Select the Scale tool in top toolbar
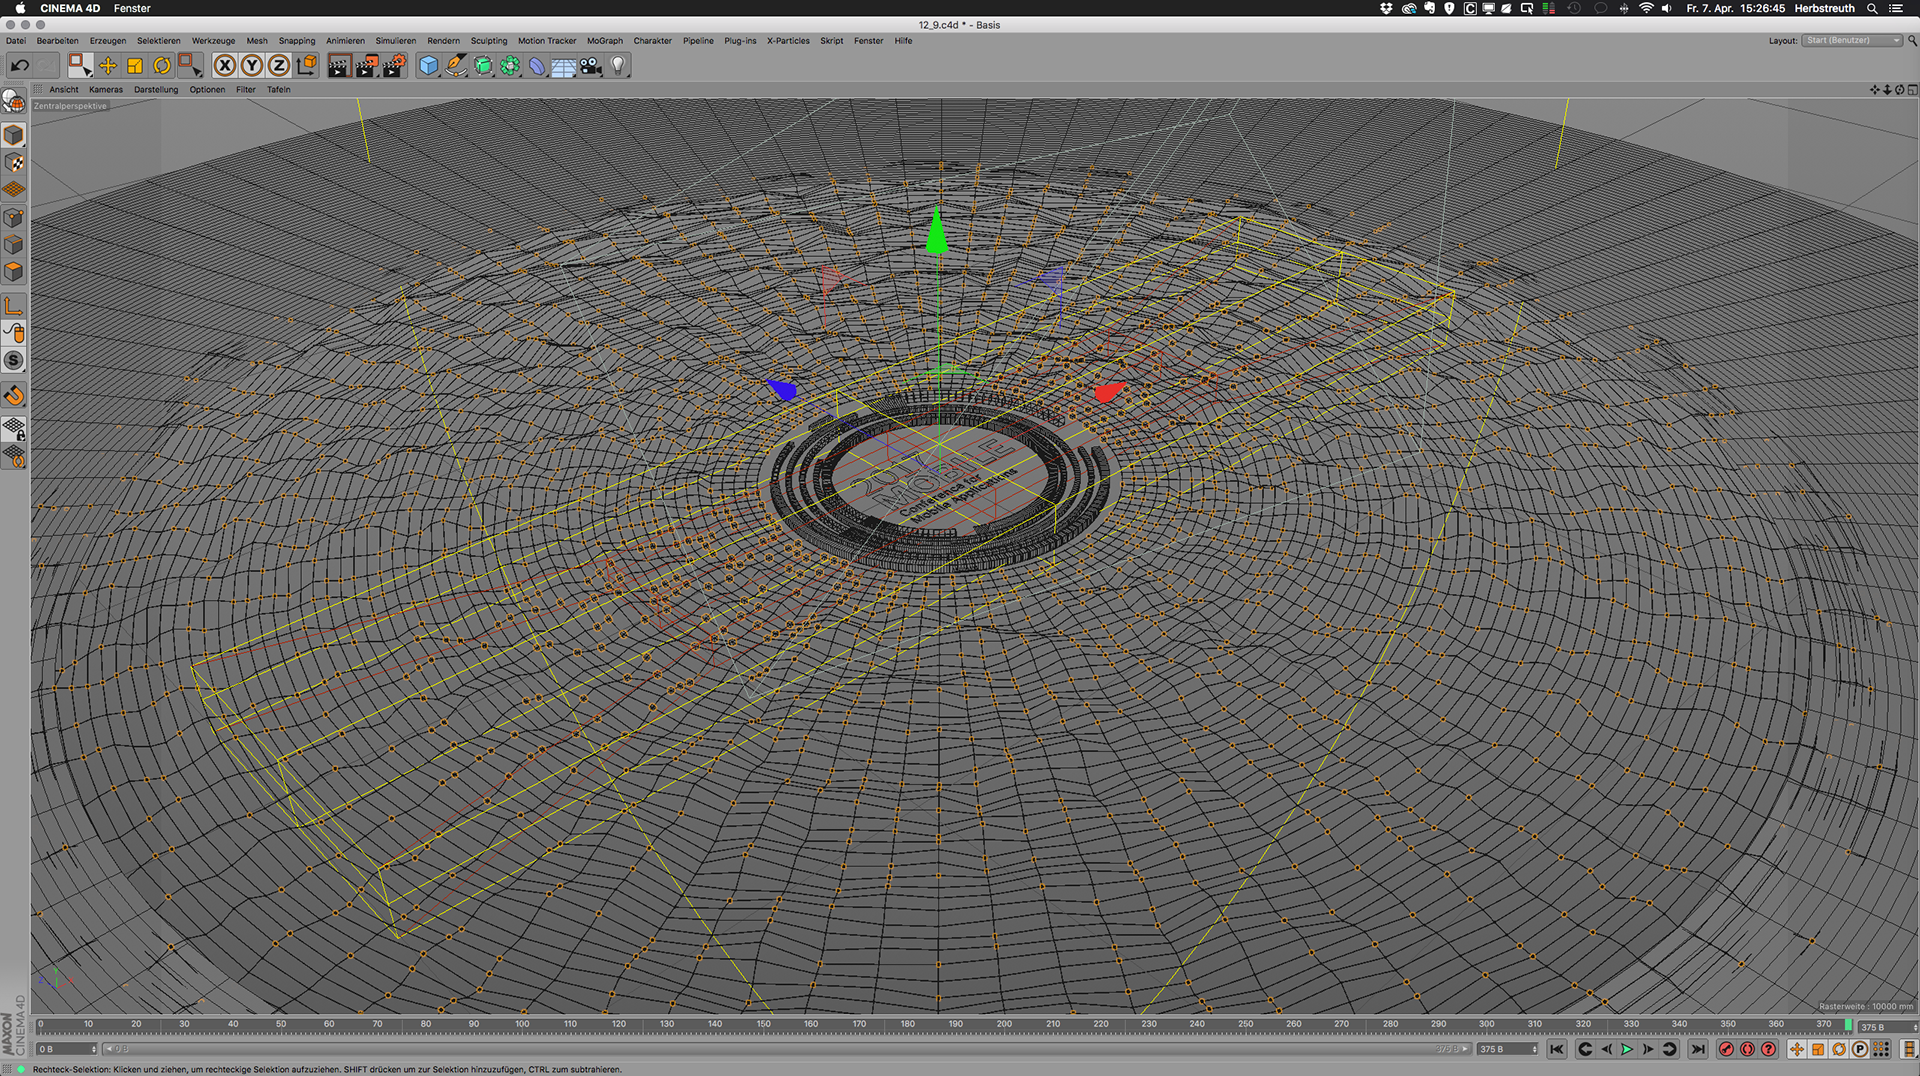Image resolution: width=1920 pixels, height=1076 pixels. 135,66
